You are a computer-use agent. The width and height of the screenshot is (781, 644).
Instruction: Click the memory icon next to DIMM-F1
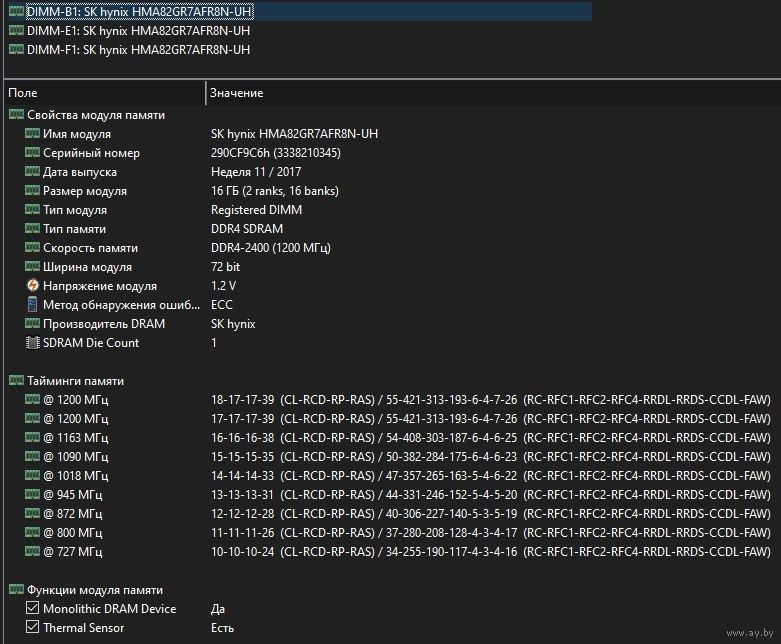(16, 49)
